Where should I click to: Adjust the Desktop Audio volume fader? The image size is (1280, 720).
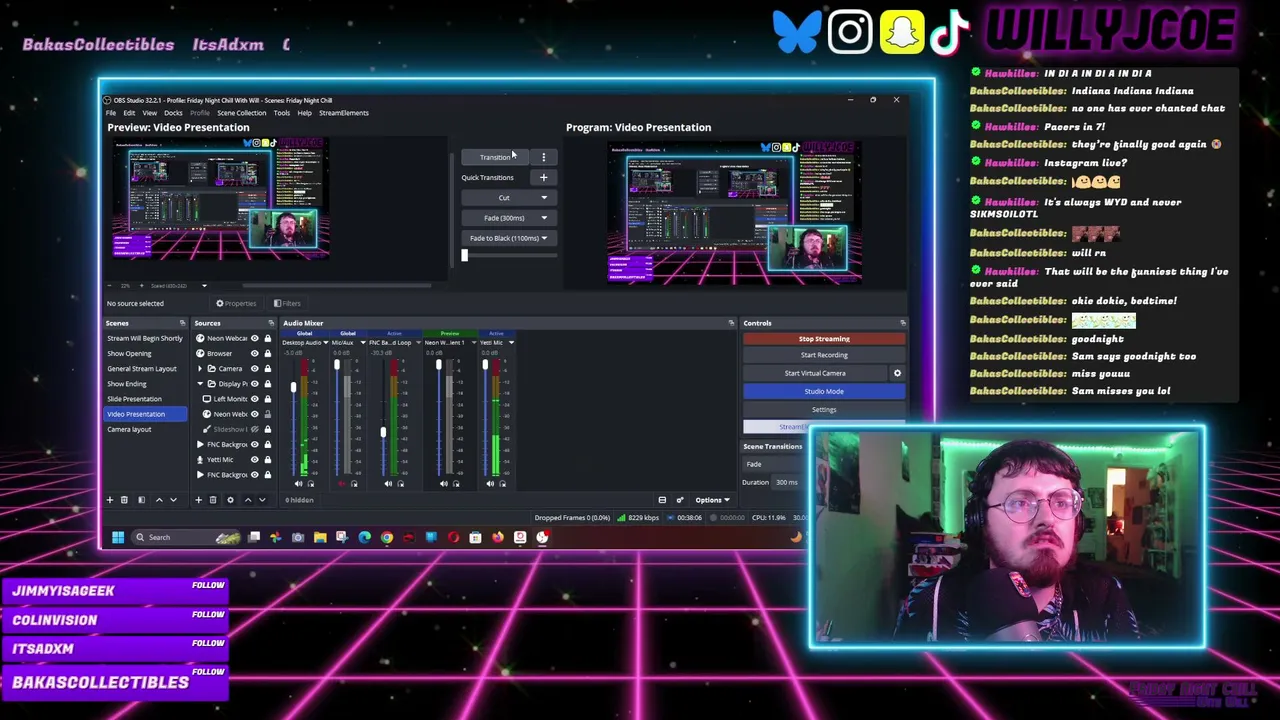click(293, 388)
